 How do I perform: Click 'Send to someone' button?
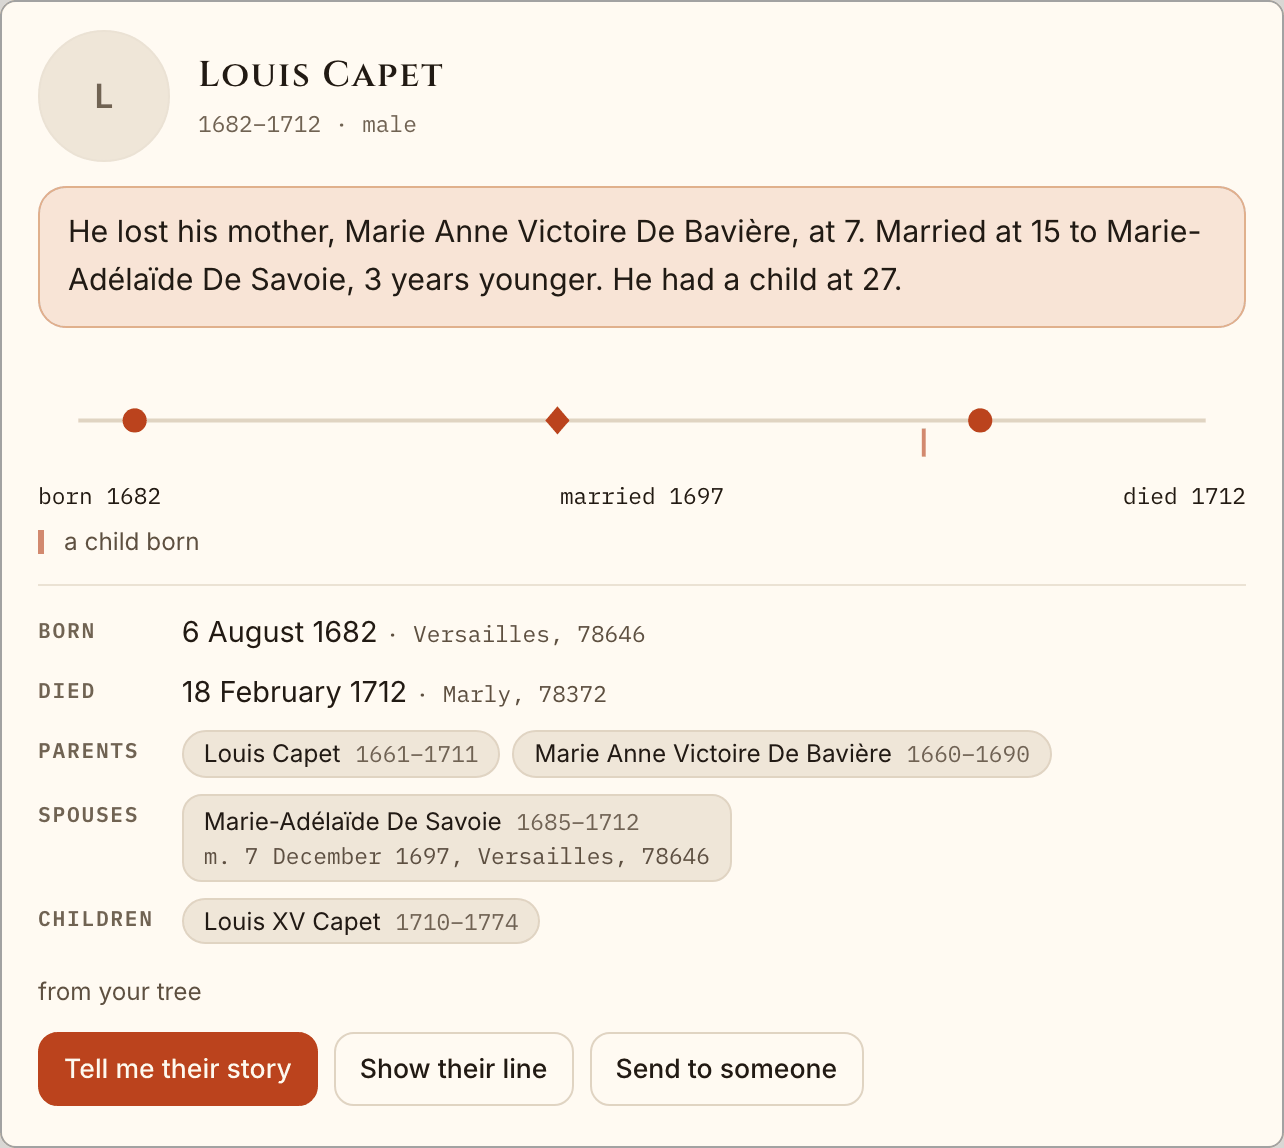tap(726, 1069)
